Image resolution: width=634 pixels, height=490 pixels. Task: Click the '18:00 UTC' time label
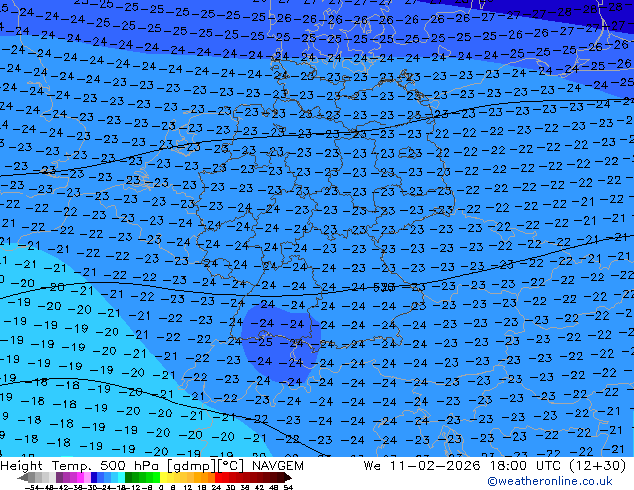(x=525, y=466)
